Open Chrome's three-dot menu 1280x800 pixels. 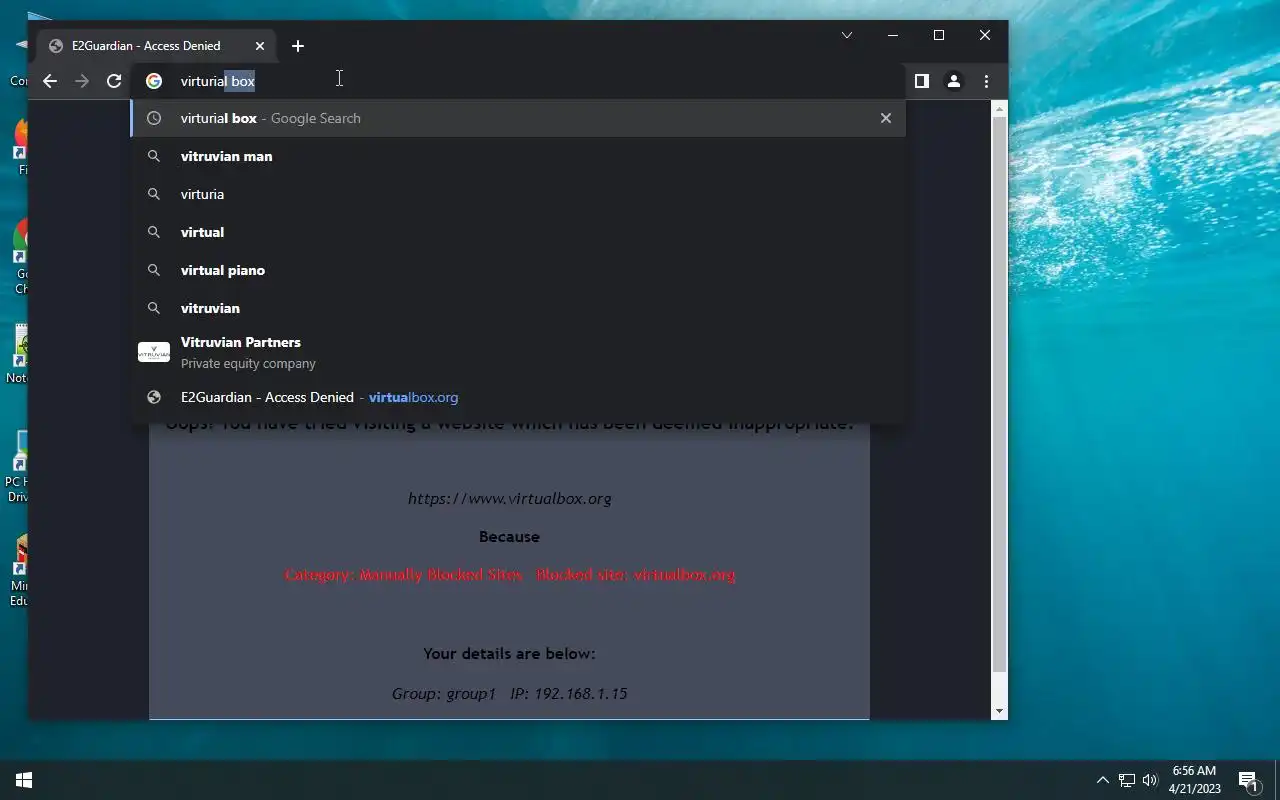tap(986, 81)
